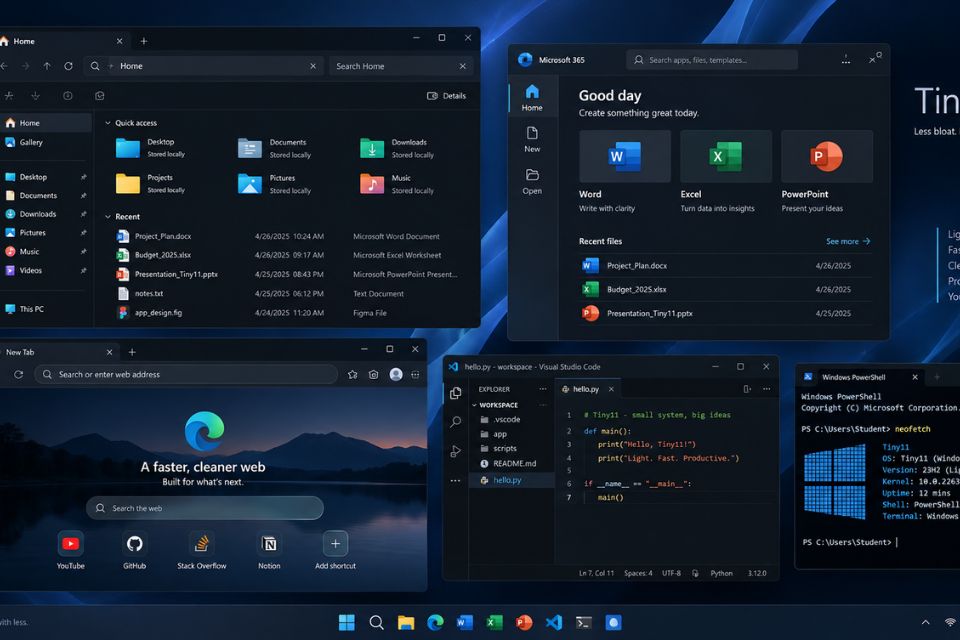The height and width of the screenshot is (640, 960).
Task: Select Windows PowerShell terminal tab
Action: 860,377
